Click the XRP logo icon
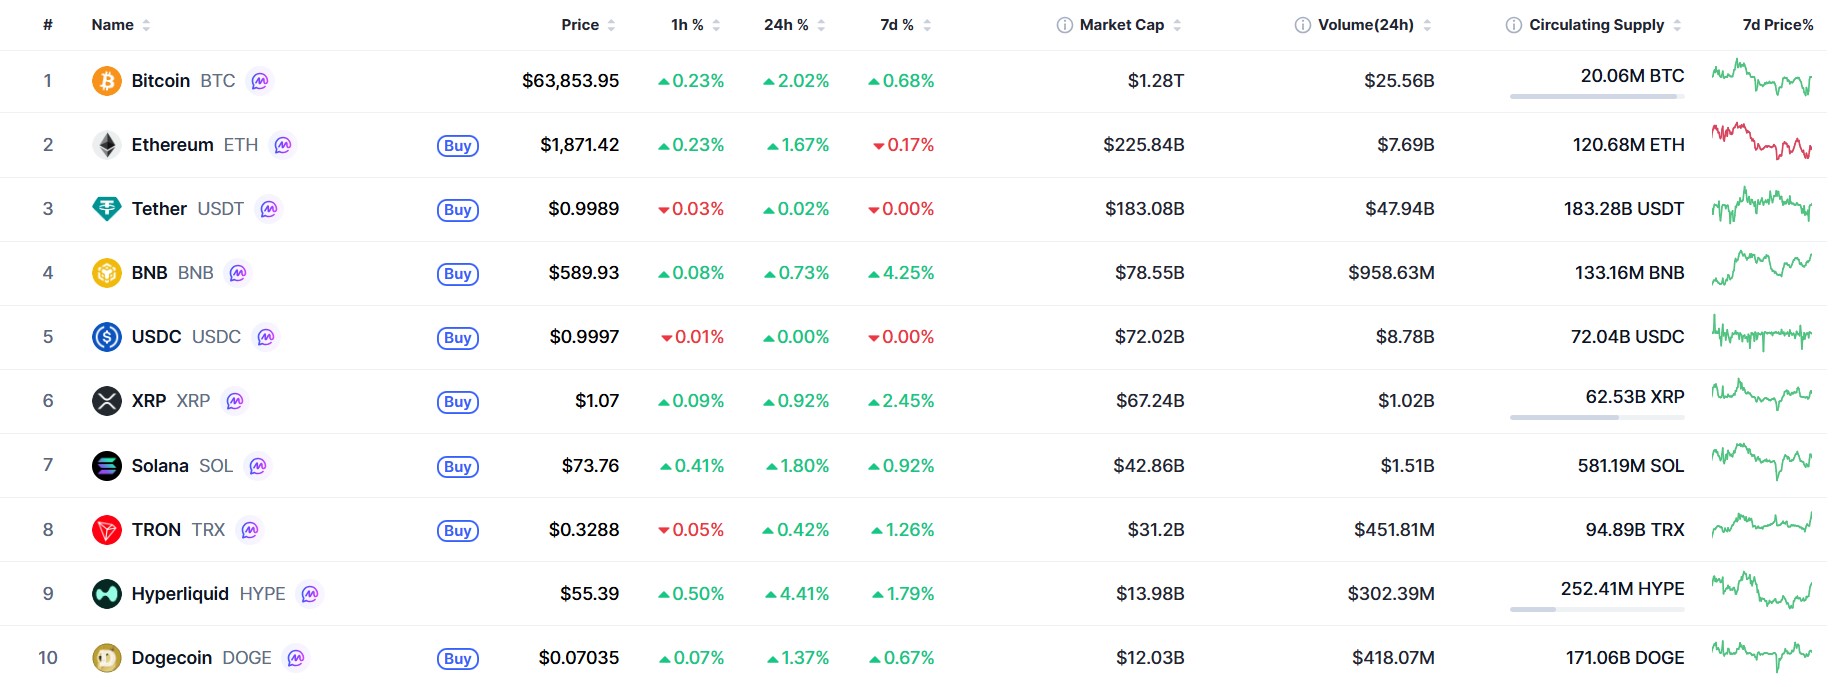 (107, 401)
